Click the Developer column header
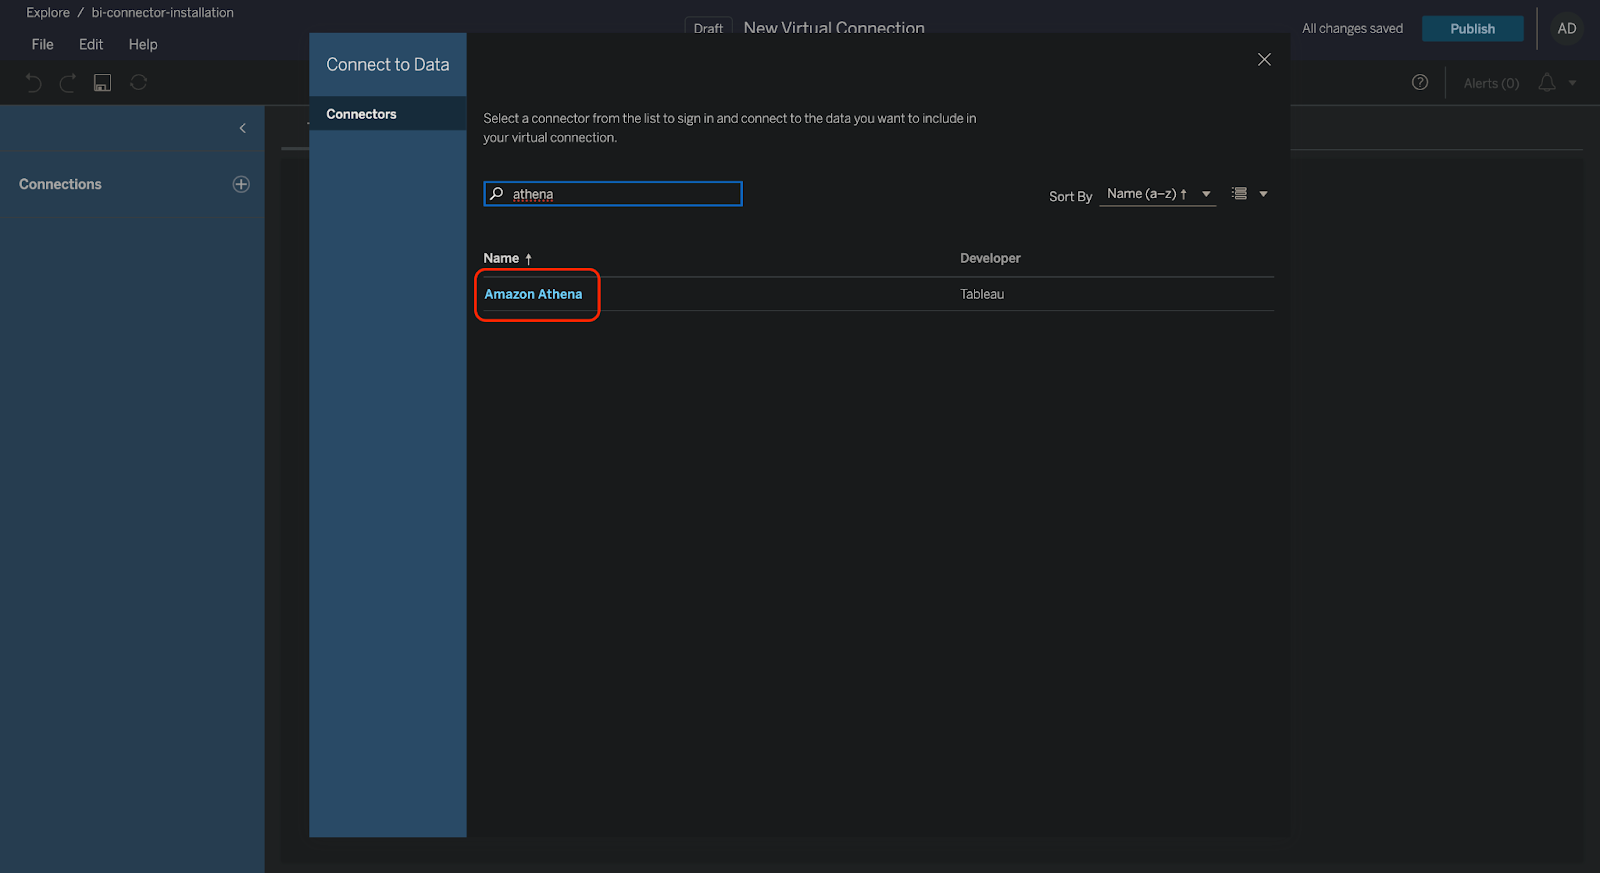The height and width of the screenshot is (873, 1600). (990, 258)
